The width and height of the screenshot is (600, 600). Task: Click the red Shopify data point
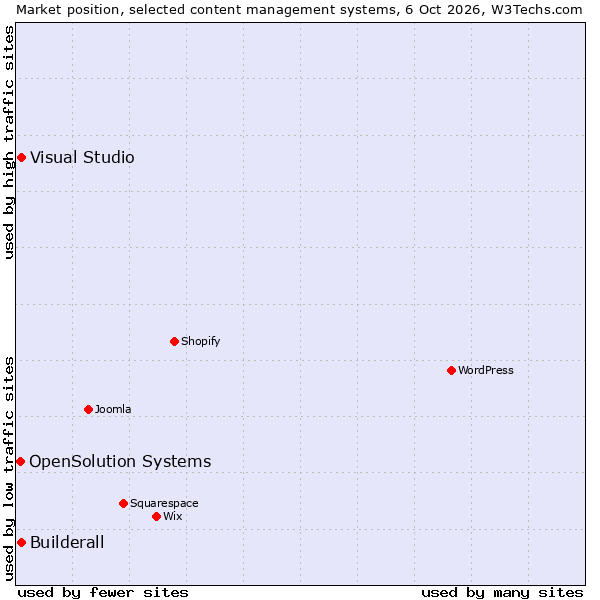tap(174, 341)
